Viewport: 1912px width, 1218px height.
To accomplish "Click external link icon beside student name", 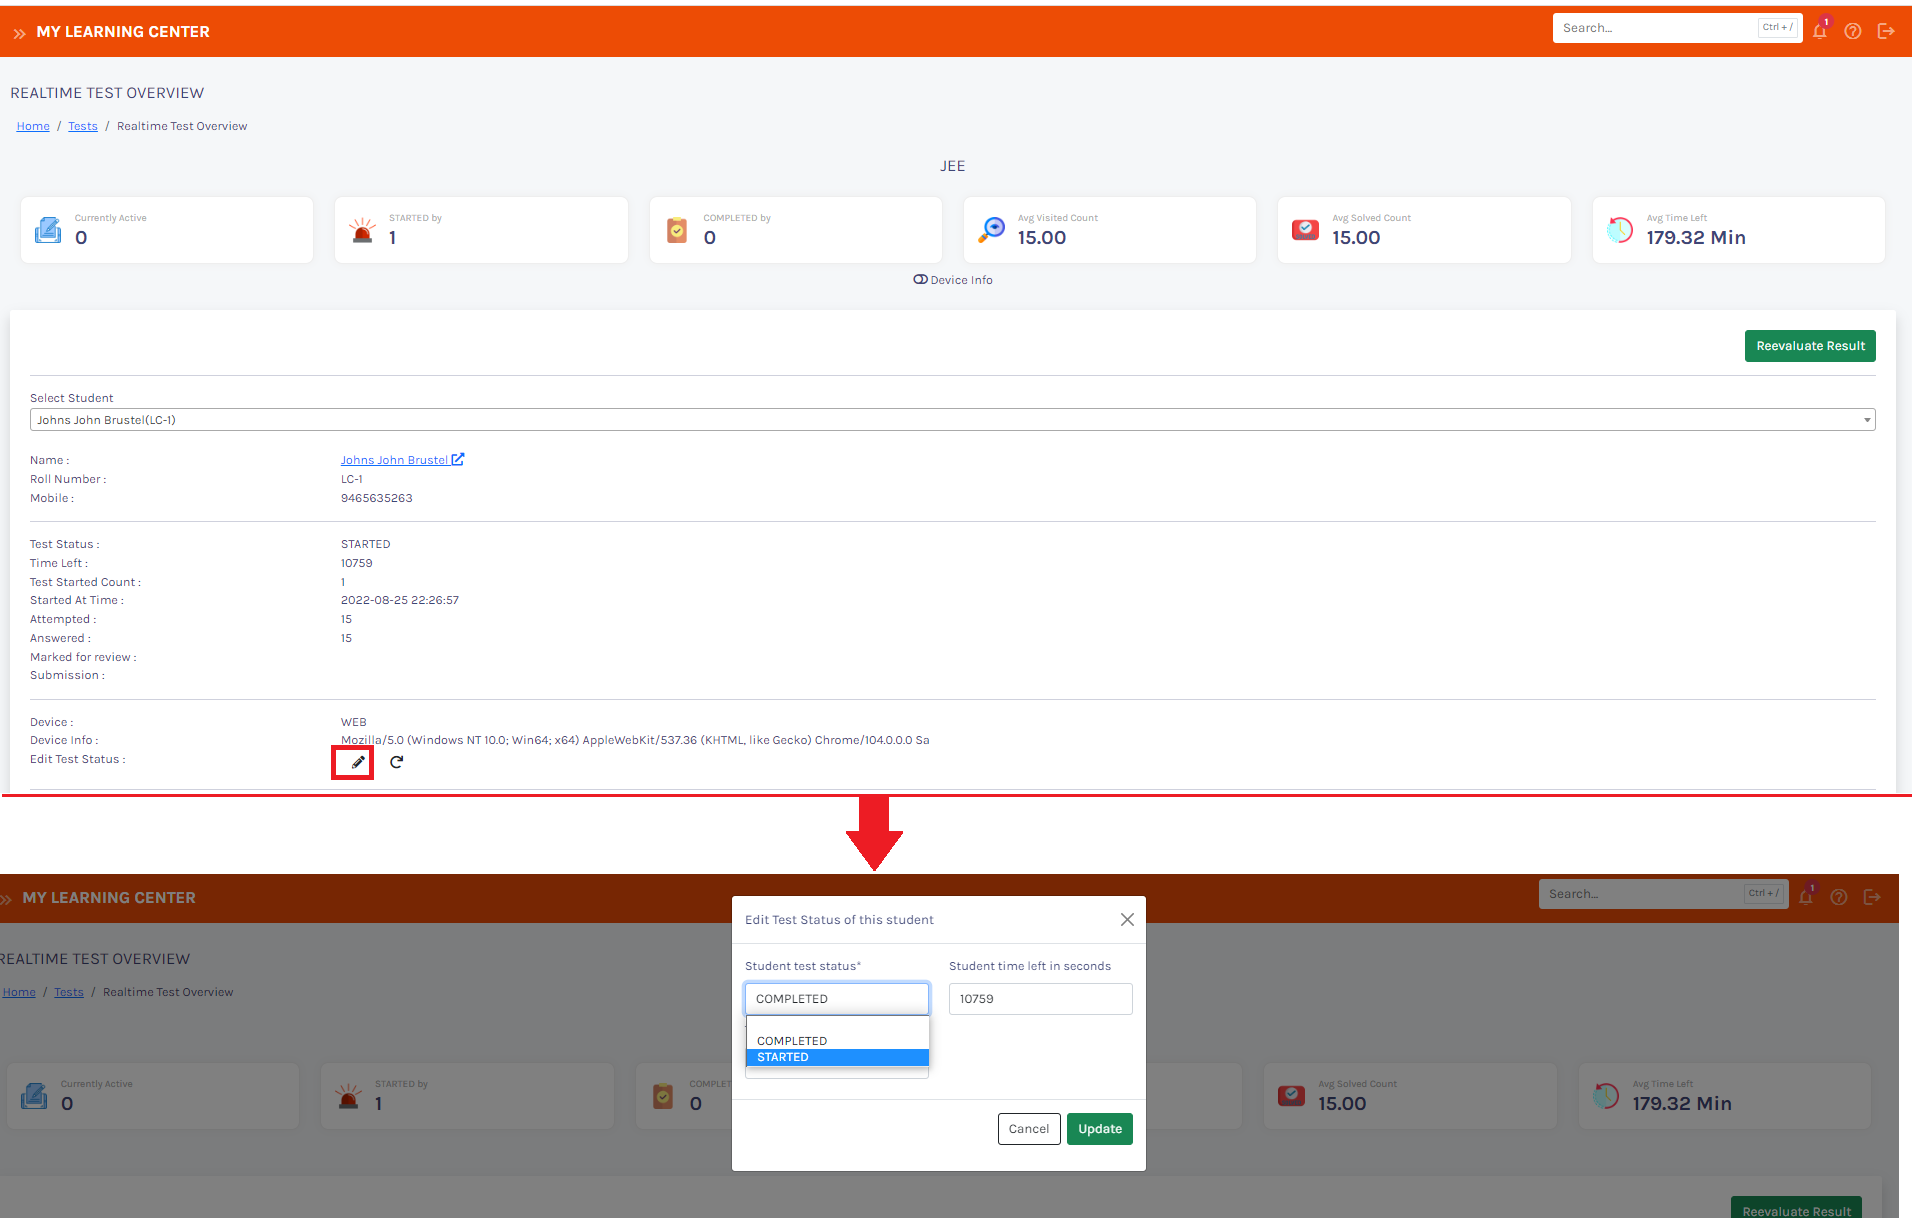I will [458, 460].
